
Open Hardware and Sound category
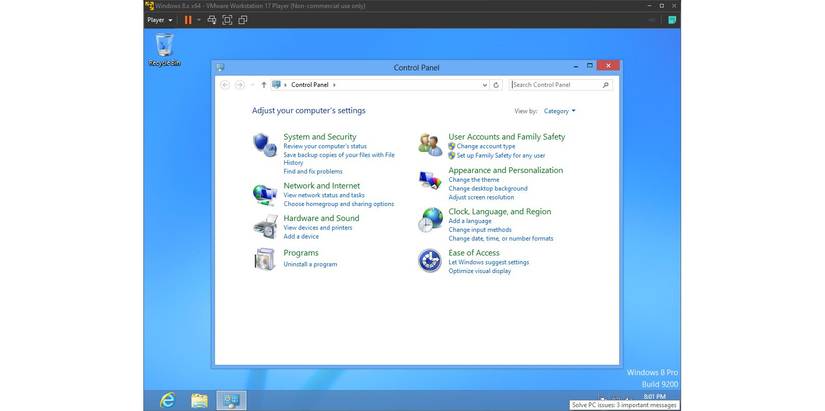click(321, 218)
